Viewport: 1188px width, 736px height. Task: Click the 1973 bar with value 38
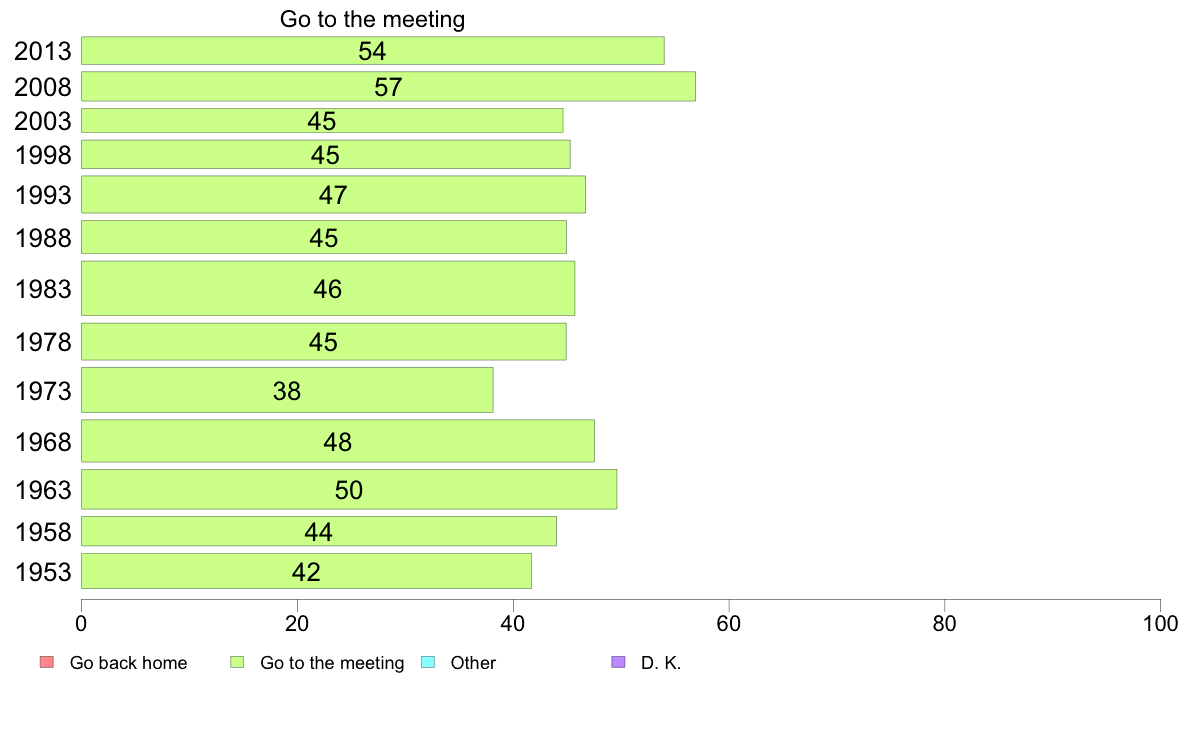(x=287, y=390)
